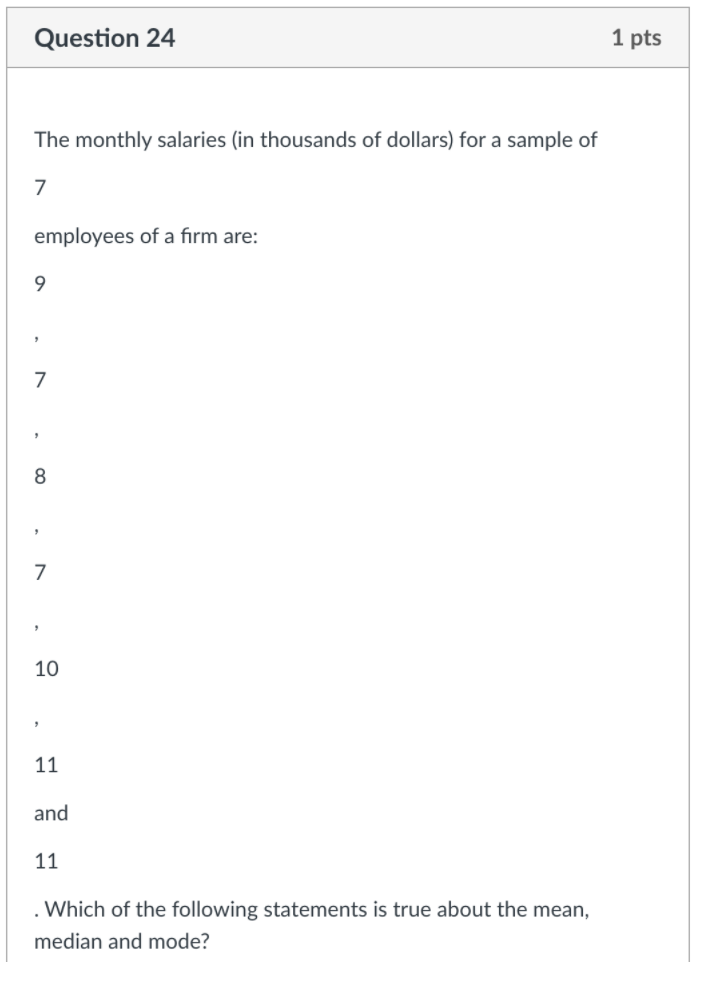Click the text 'employees of a firm are:'

146,236
